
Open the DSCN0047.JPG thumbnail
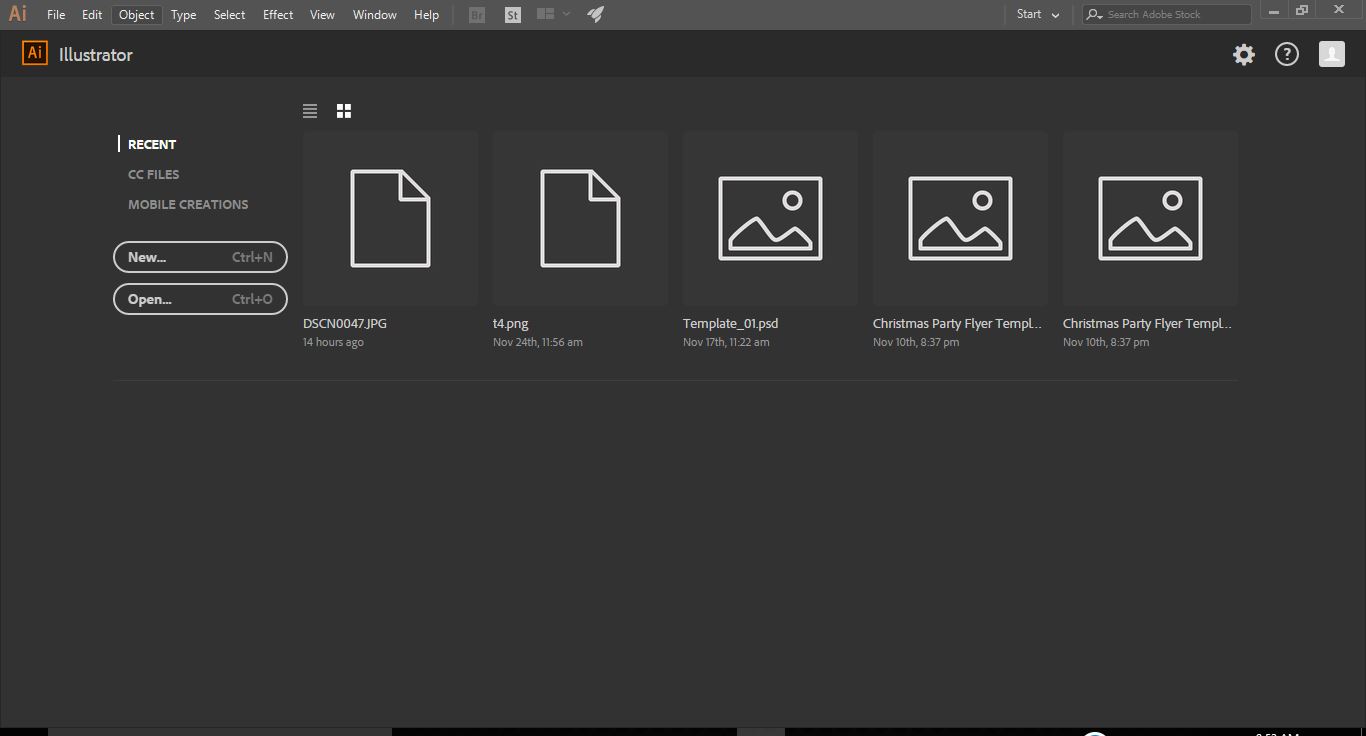tap(390, 218)
